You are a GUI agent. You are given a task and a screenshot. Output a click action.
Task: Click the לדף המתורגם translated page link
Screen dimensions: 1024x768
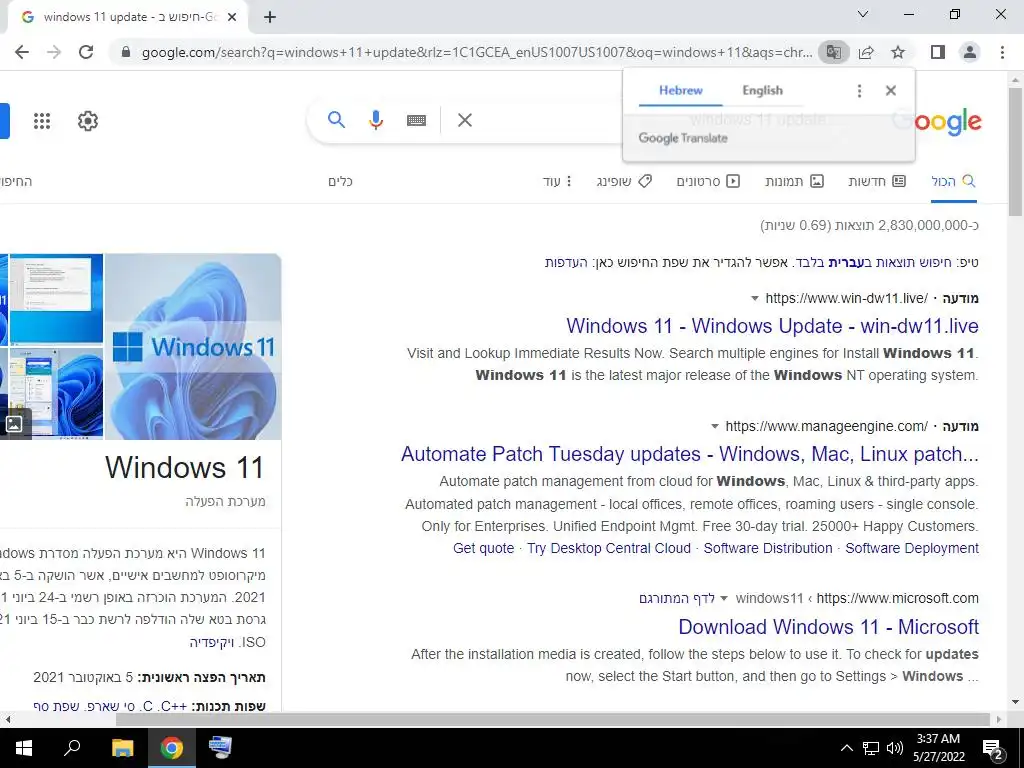tap(677, 599)
